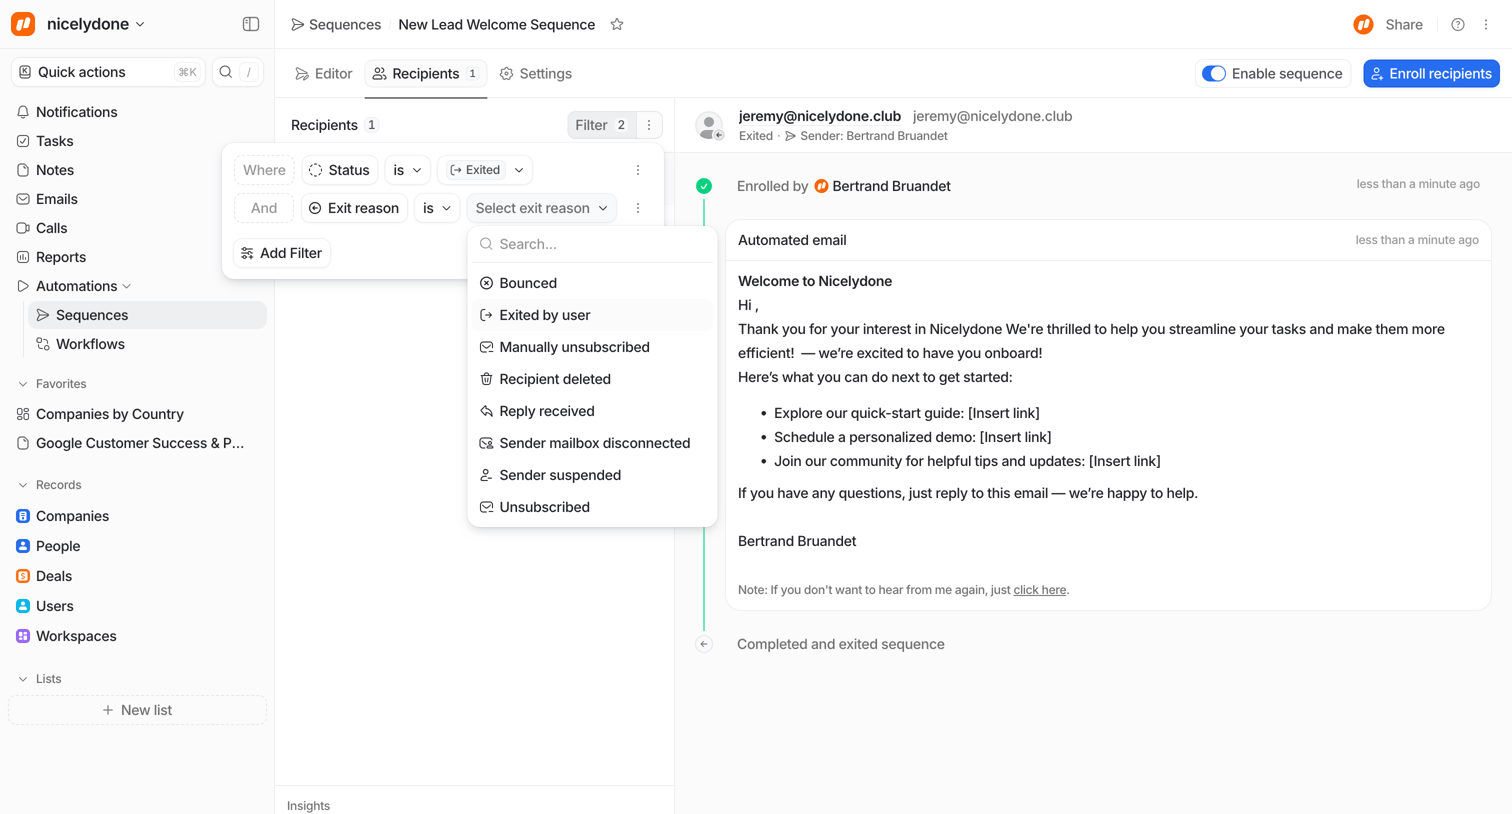Click the green enrolled checkmark icon

pos(704,186)
